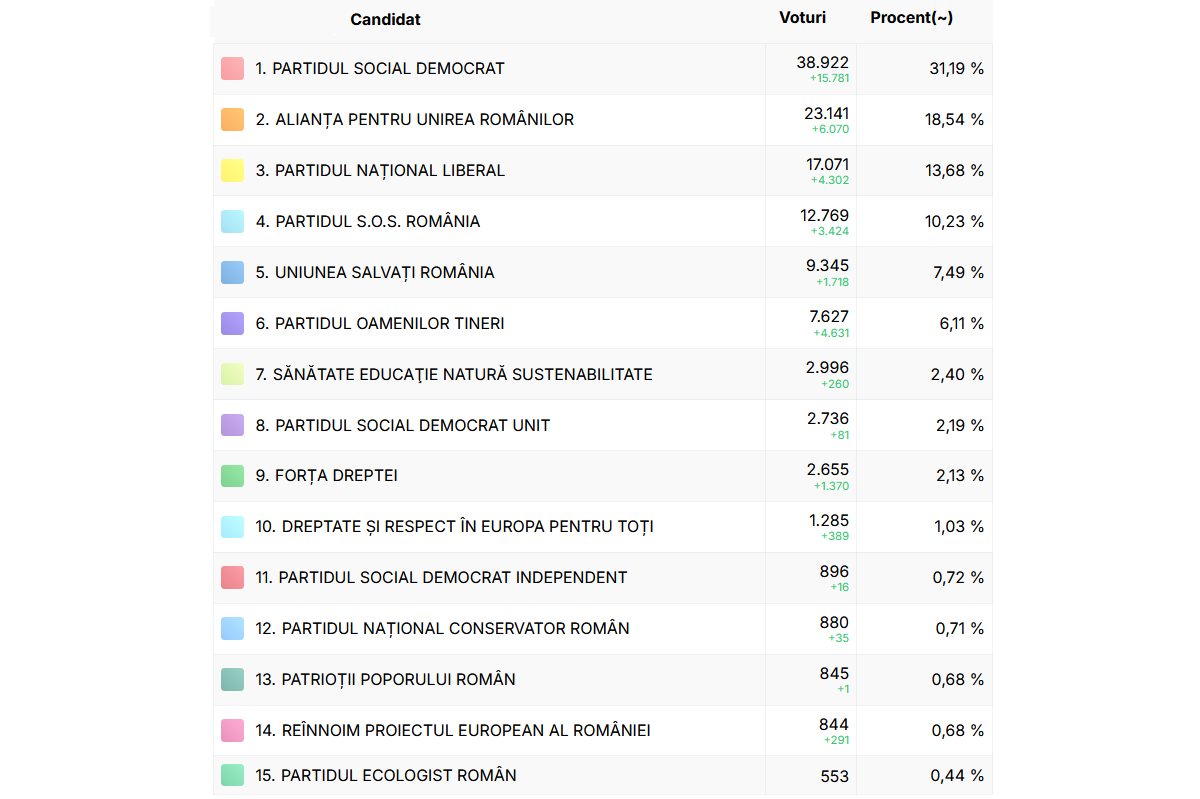Select row 5. UNIUNEA SALVAȚI ROMÂNIA
This screenshot has width=1200, height=799.
pos(603,273)
